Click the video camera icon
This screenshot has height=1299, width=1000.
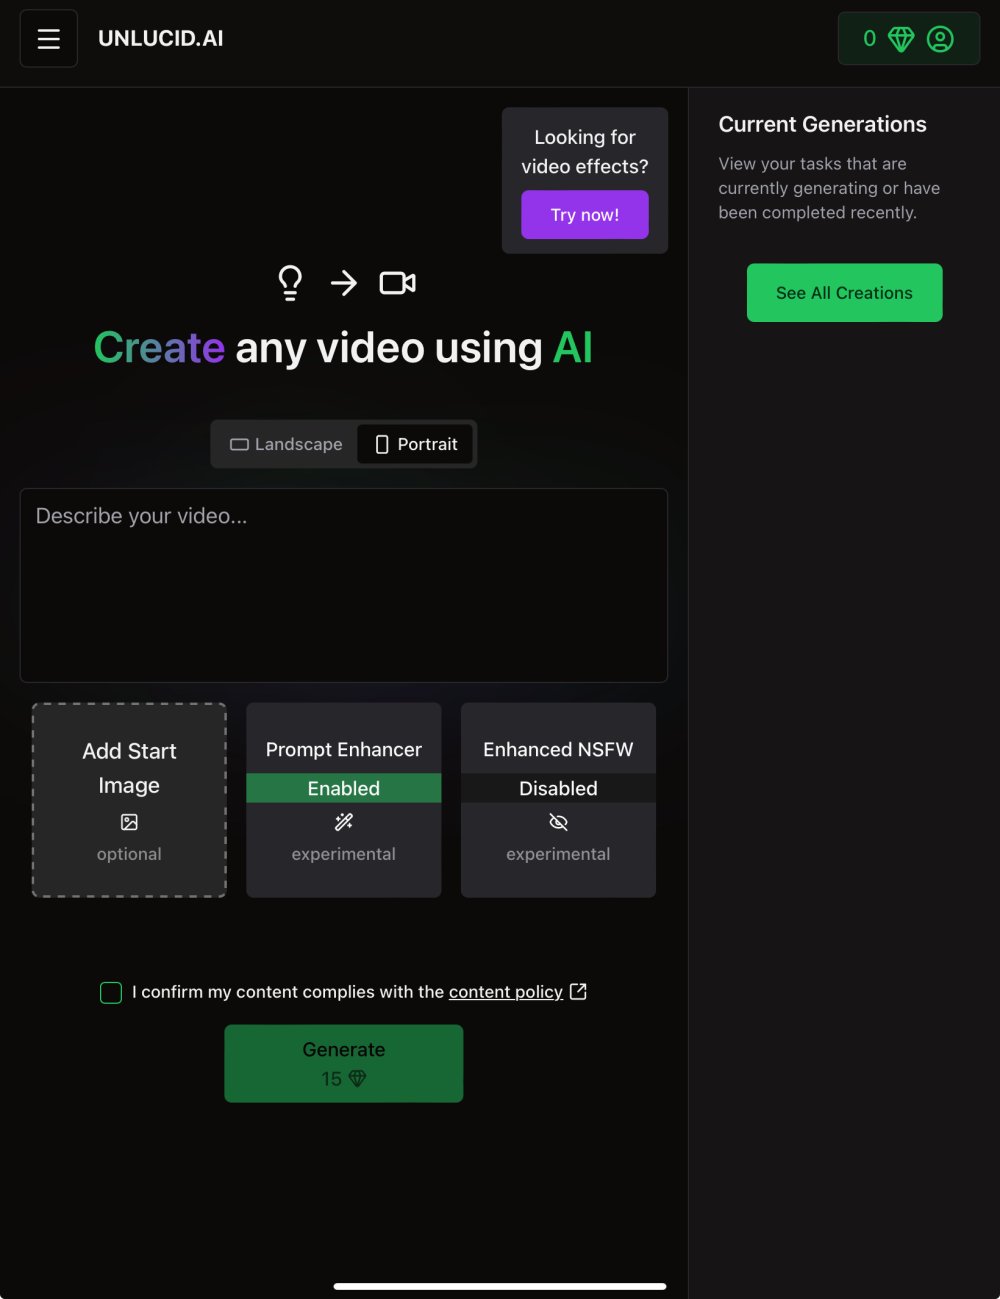397,283
